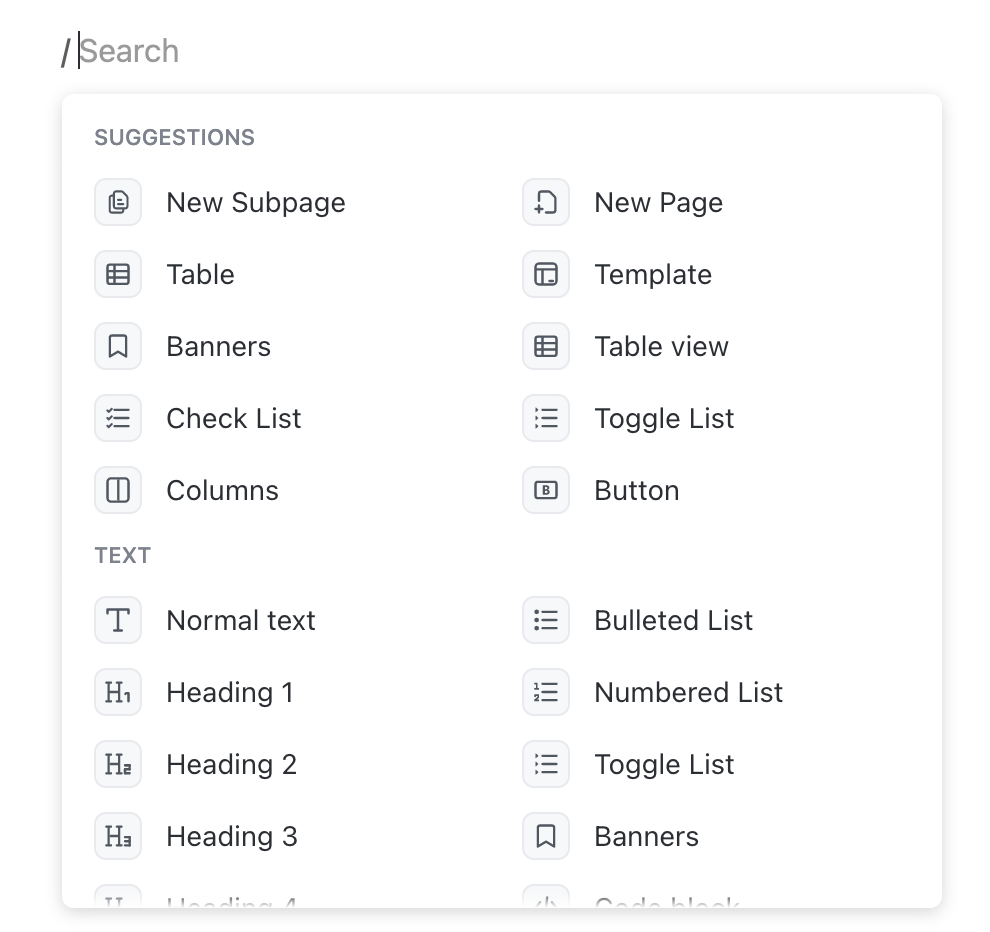Pick Toggle List under Suggestions
Image resolution: width=990 pixels, height=932 pixels.
(664, 419)
